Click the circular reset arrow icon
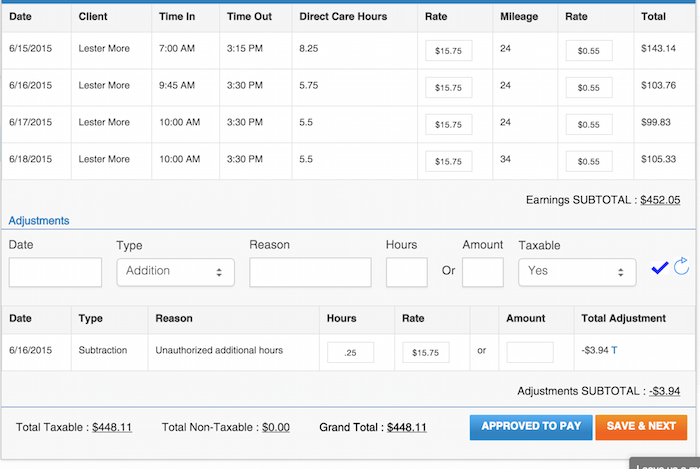This screenshot has width=700, height=469. [x=682, y=266]
